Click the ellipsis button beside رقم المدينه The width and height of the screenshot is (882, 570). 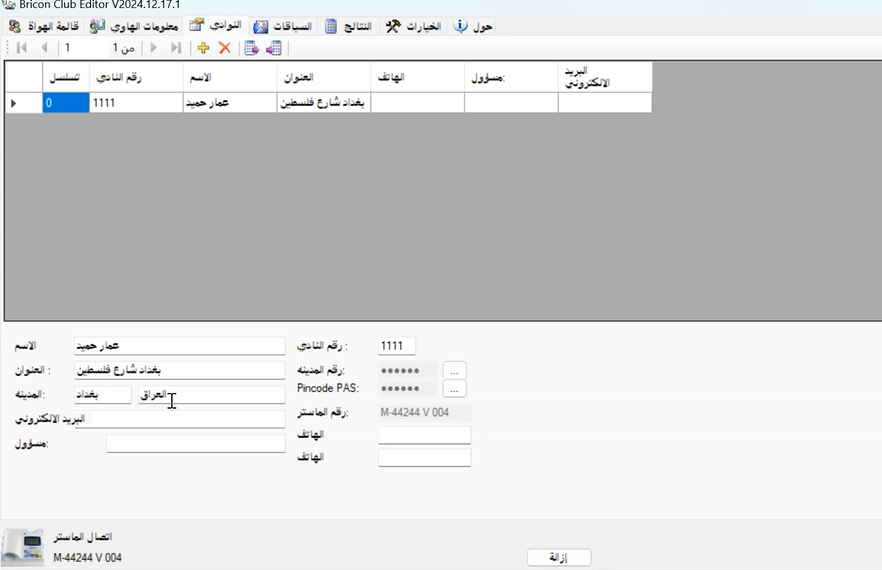[x=454, y=370]
